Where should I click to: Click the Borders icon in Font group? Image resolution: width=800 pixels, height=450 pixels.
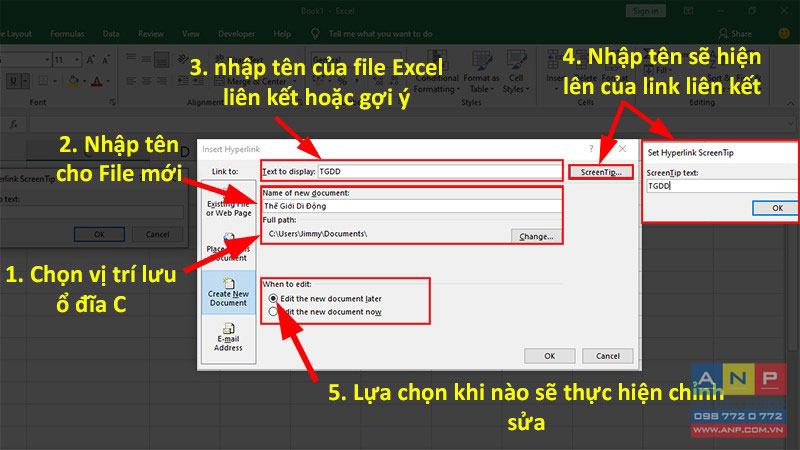tap(43, 81)
